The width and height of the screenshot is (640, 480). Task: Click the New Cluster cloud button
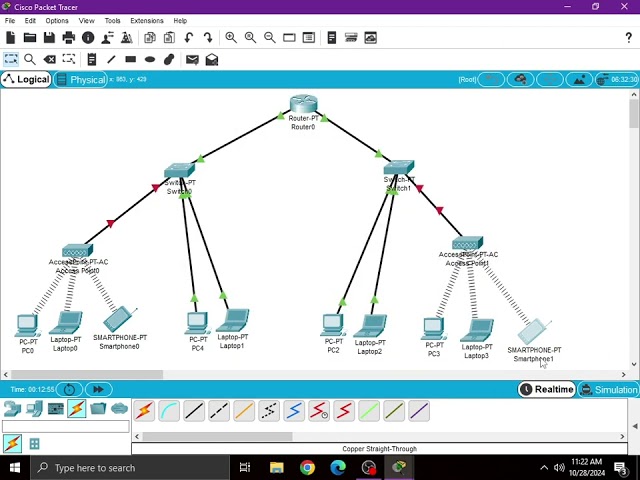520,80
